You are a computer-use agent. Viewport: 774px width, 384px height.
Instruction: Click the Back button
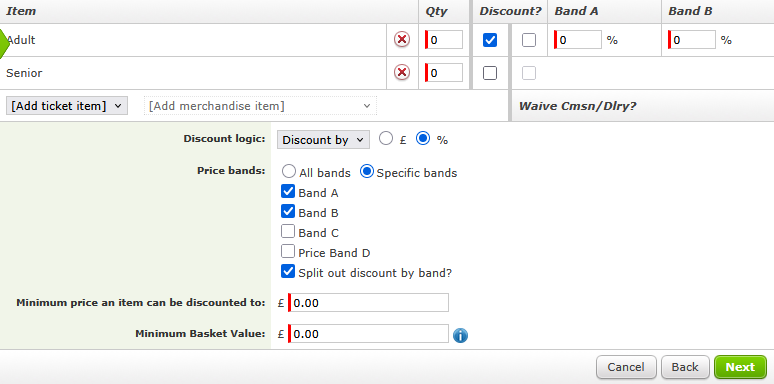point(685,367)
